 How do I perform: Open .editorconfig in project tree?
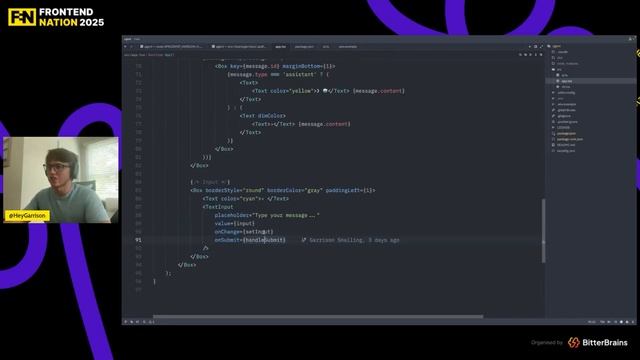pyautogui.click(x=566, y=93)
